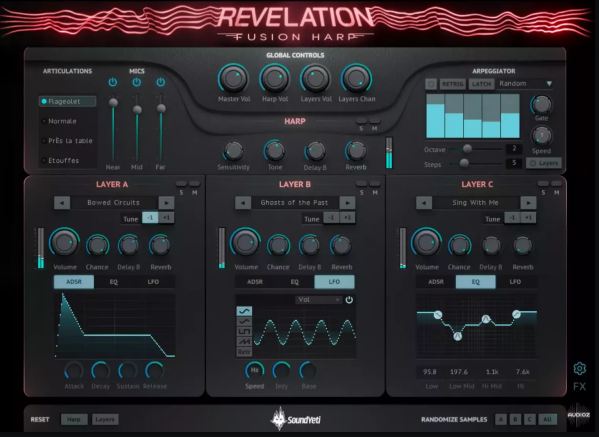Click the arpeggiator Octave slider handle
Screen dimensions: 599x437
coord(467,148)
